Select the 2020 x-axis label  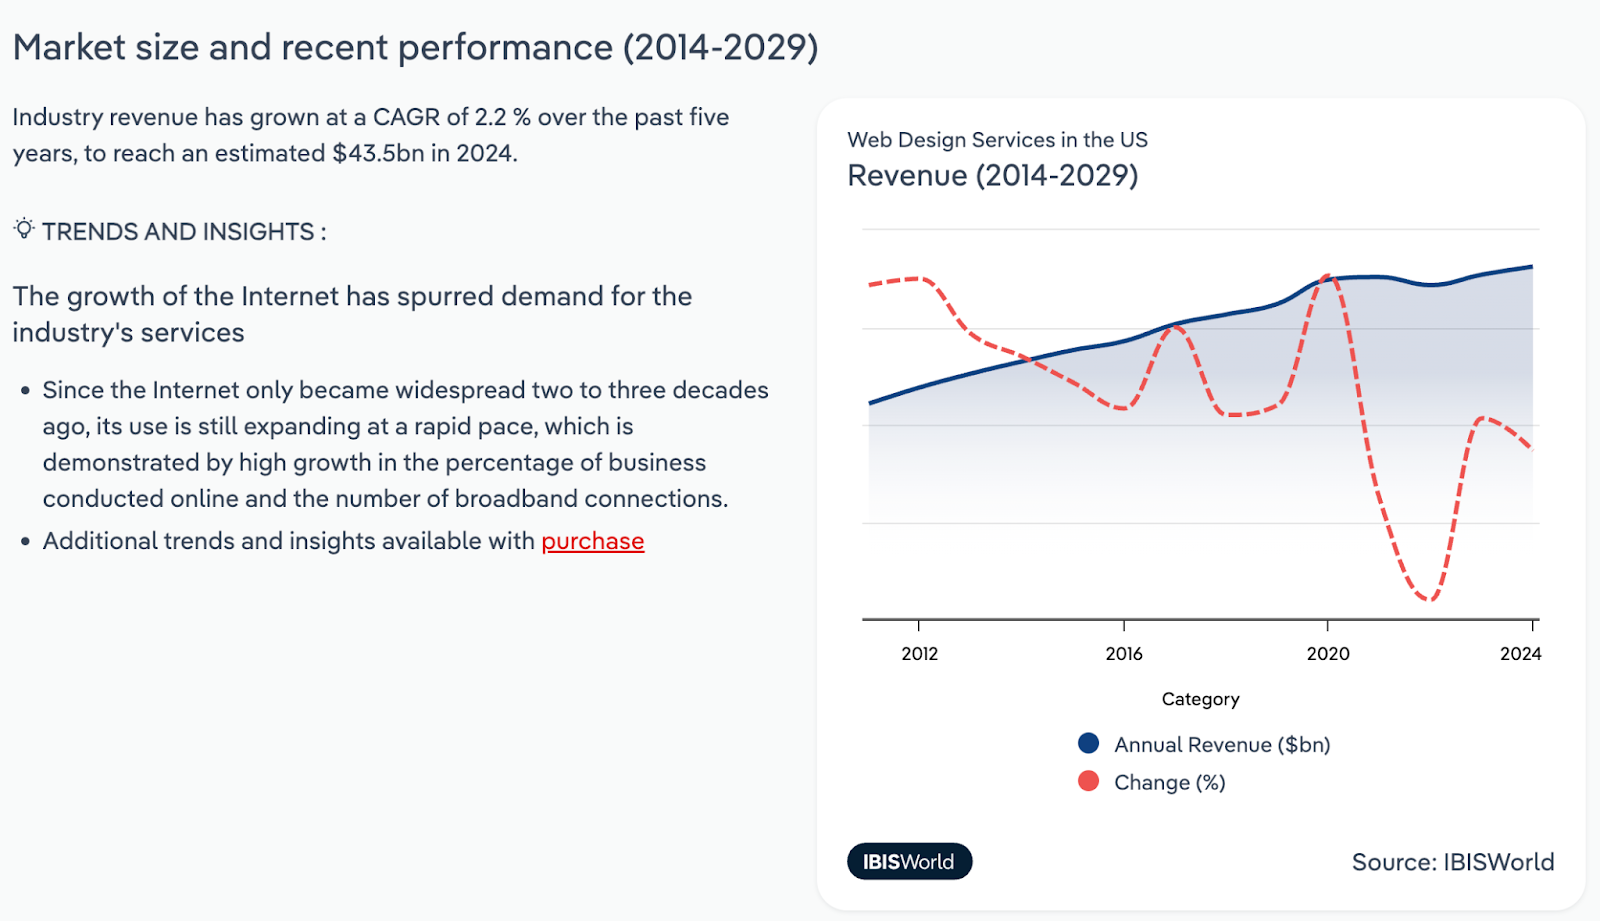(1328, 654)
